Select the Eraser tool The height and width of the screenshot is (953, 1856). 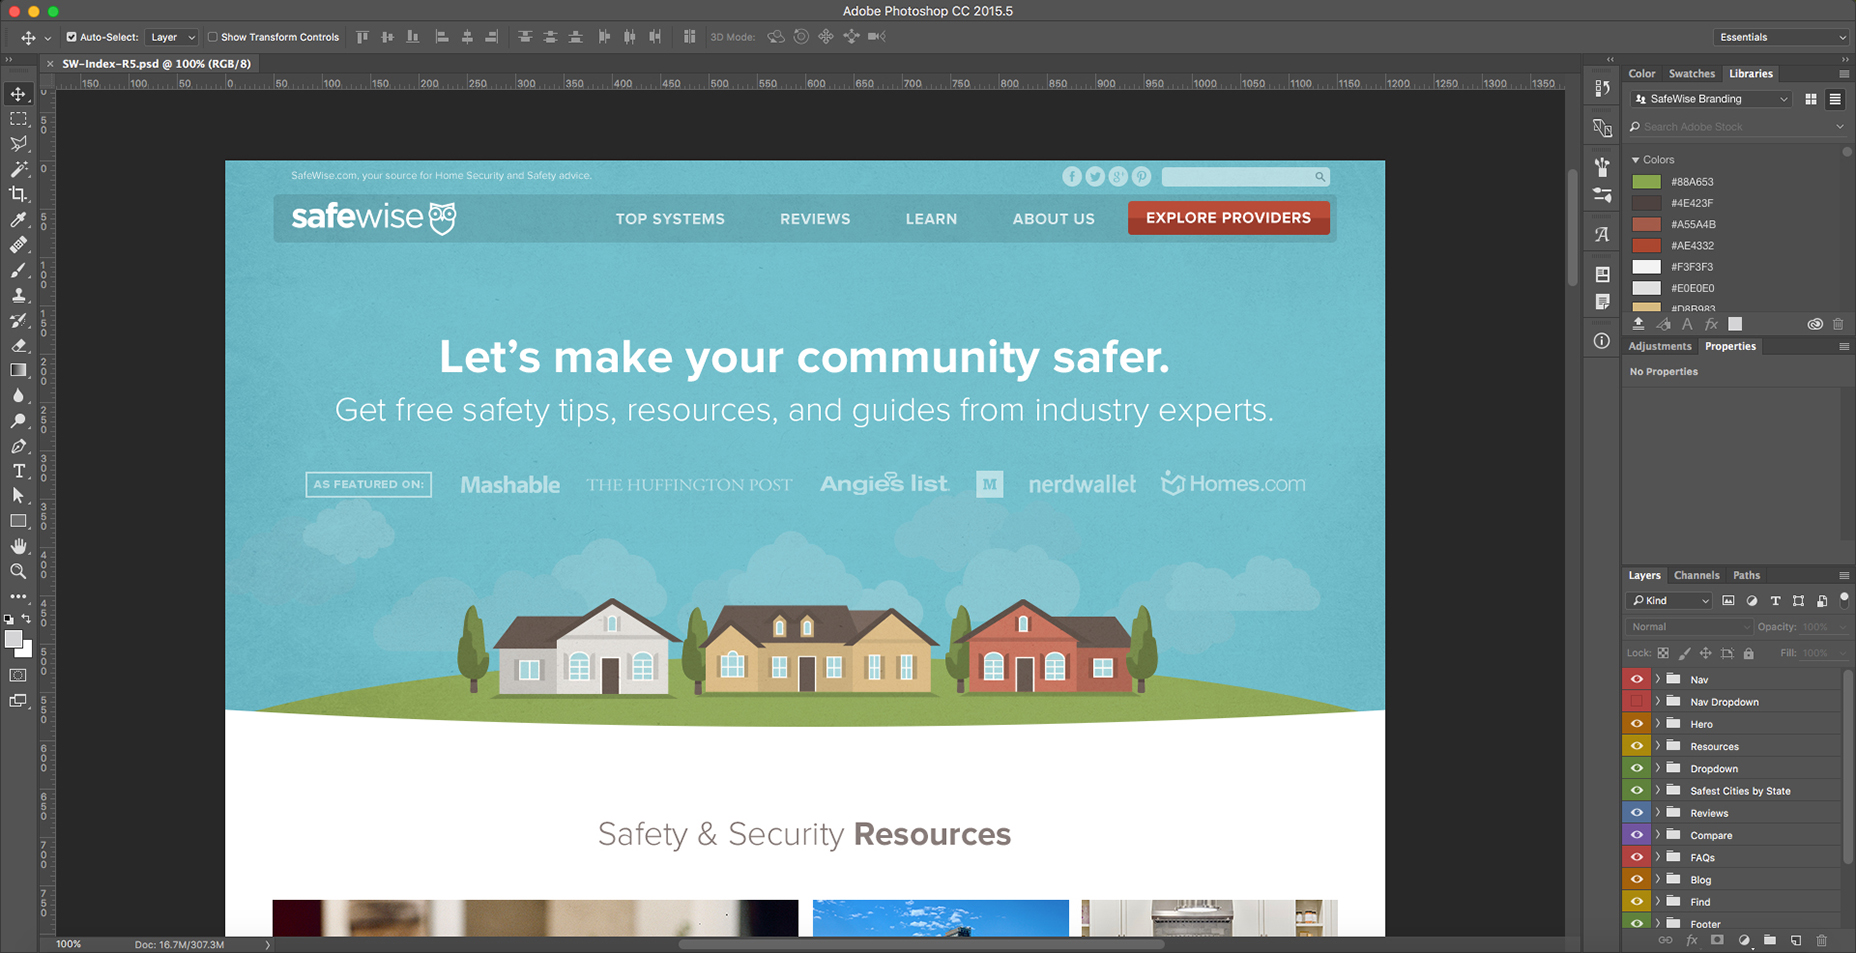(18, 346)
